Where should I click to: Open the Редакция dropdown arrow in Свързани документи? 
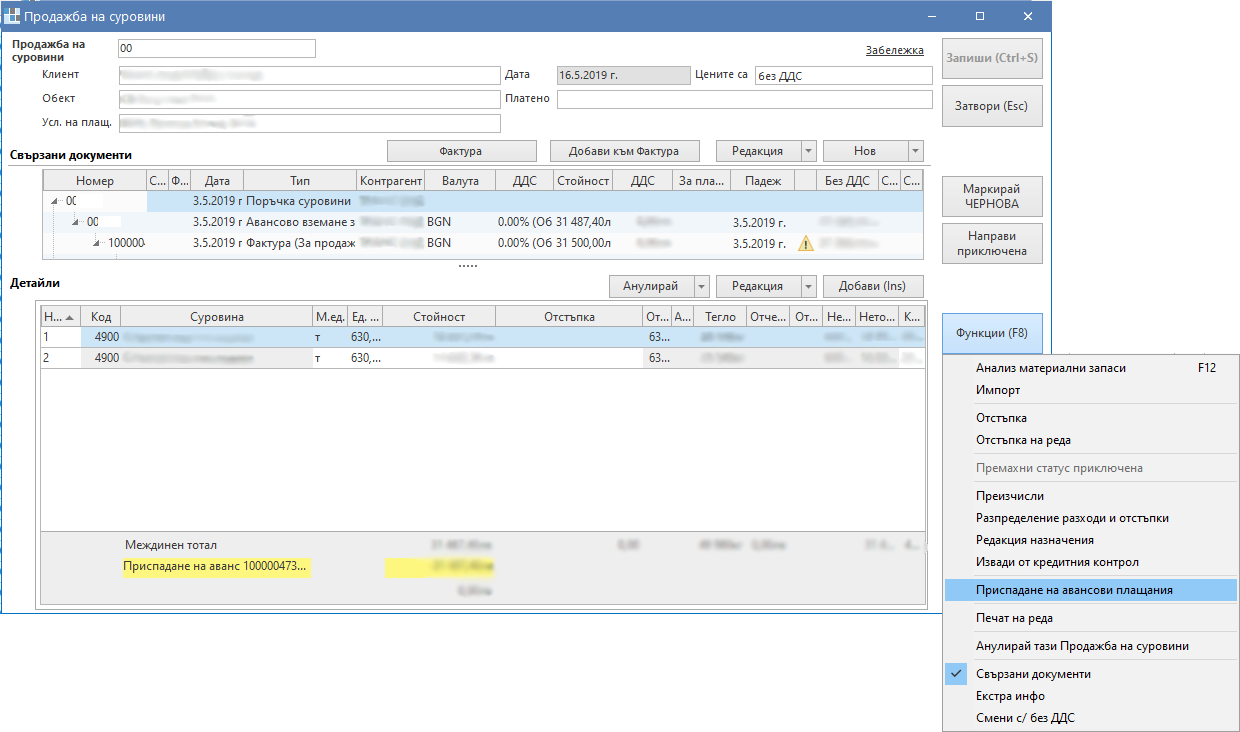click(x=807, y=151)
